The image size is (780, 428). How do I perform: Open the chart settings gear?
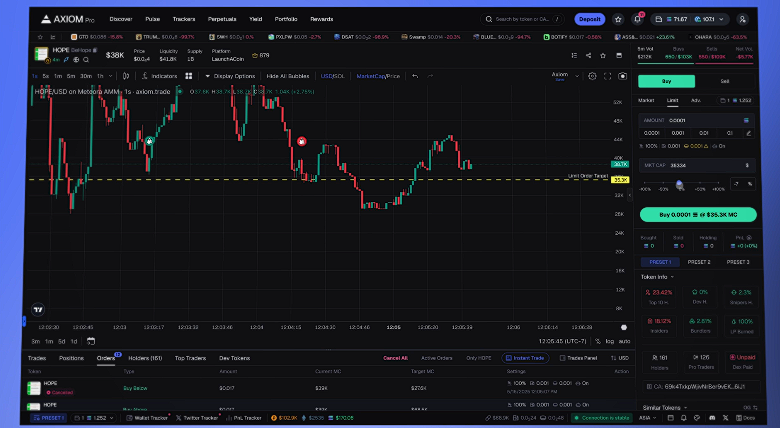tap(592, 76)
